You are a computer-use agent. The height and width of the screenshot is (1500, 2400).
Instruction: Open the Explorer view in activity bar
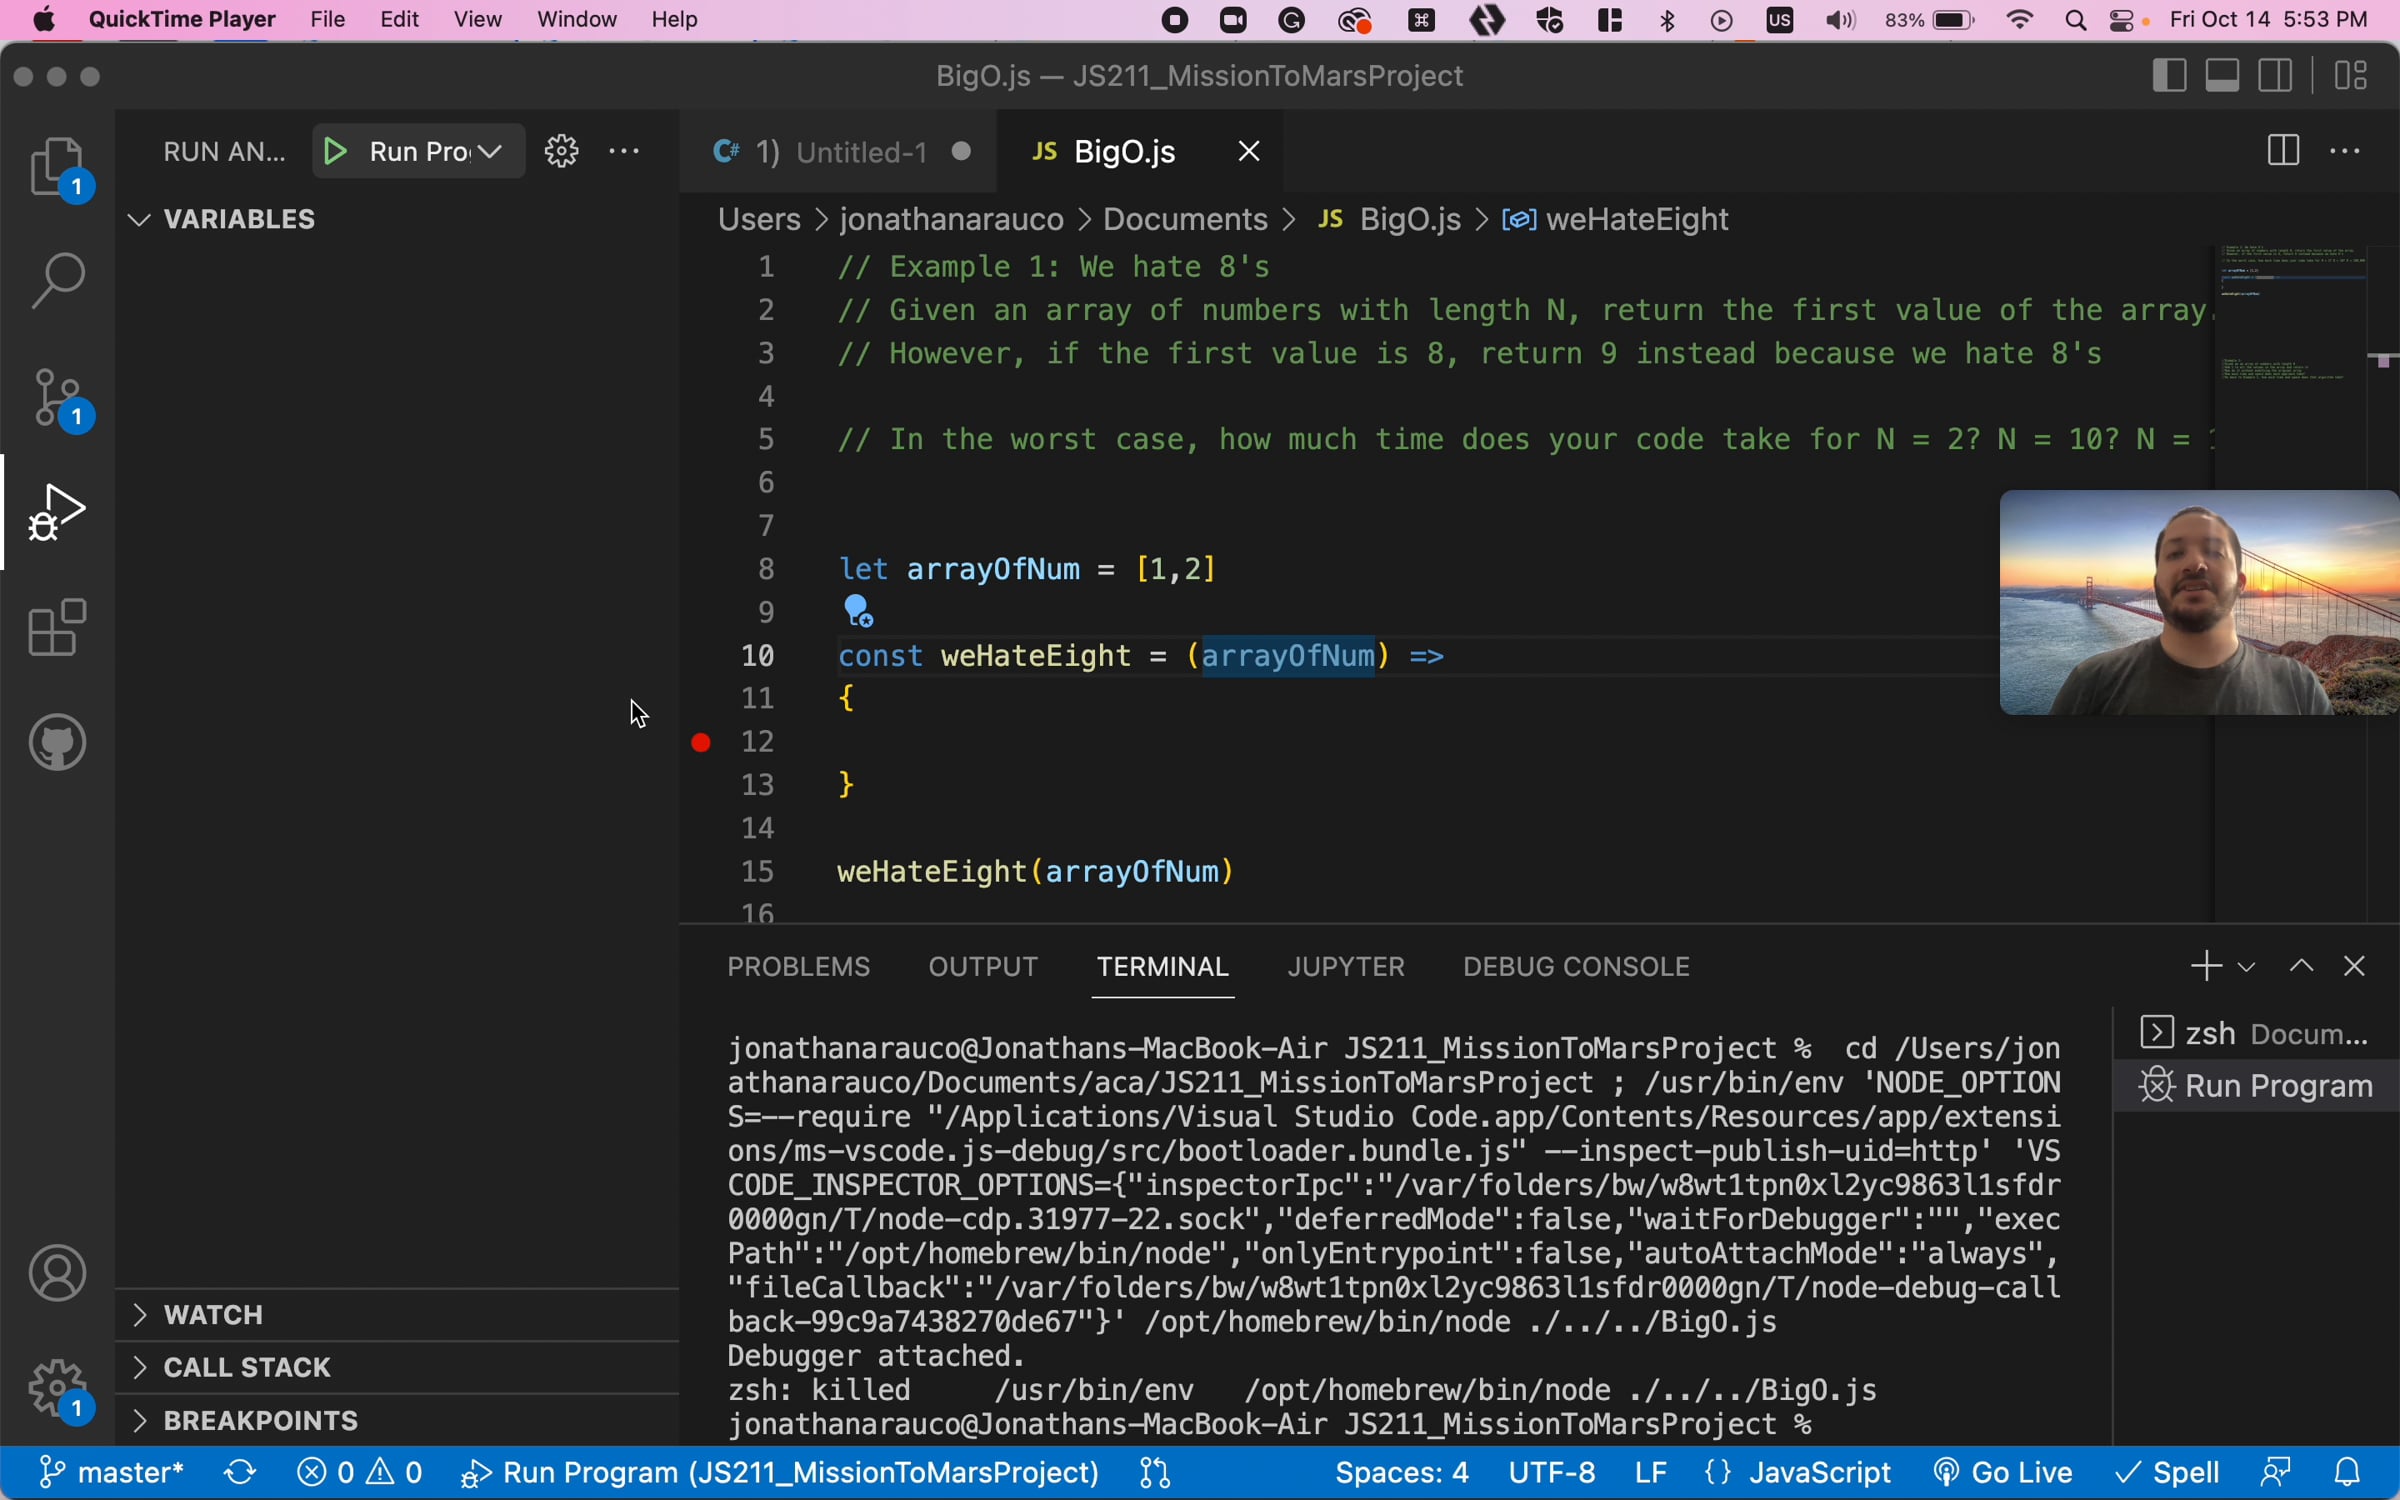pyautogui.click(x=56, y=166)
